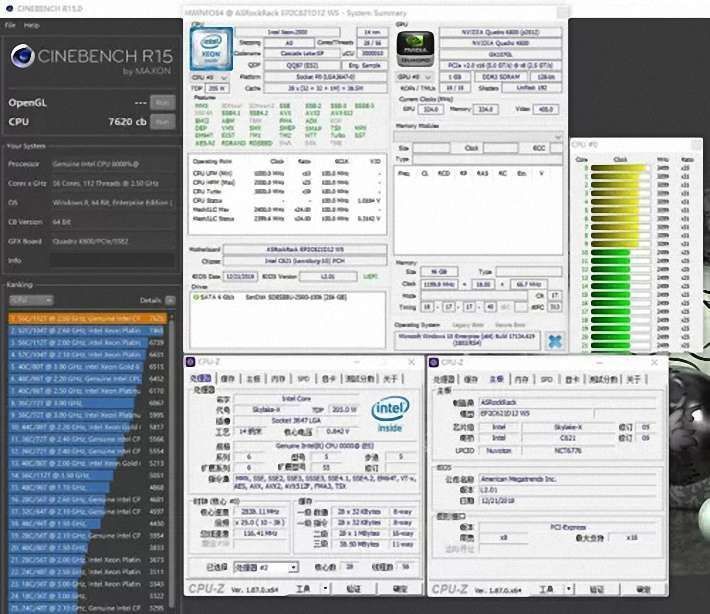This screenshot has height=614, width=710.
Task: Open the 处理器 #2 selection dropdown in CPU-Z
Action: coord(265,567)
